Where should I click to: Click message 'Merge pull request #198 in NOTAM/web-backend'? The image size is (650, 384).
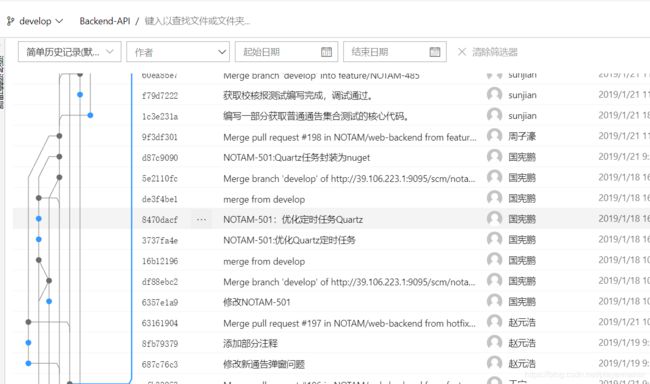point(349,137)
